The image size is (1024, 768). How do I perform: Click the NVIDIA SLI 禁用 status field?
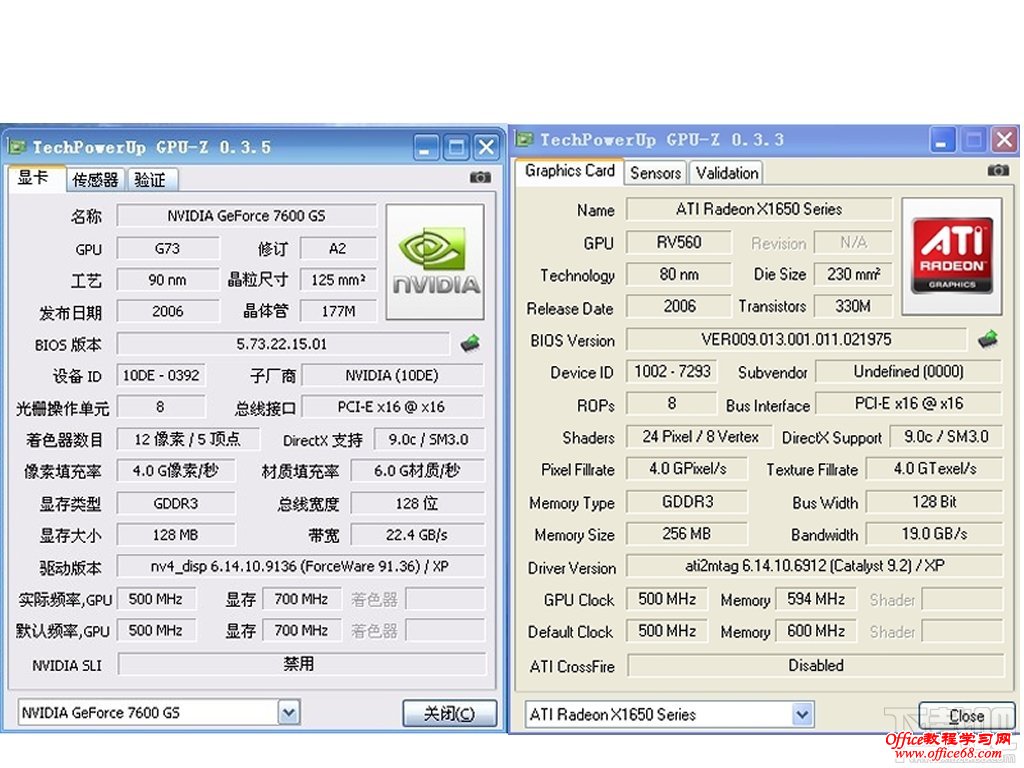pos(301,664)
